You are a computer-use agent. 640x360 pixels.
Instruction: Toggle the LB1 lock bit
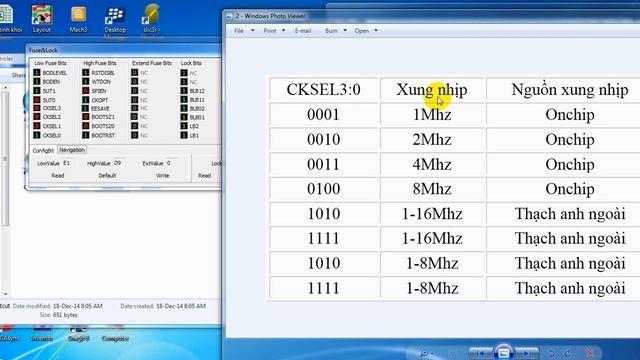pyautogui.click(x=184, y=135)
